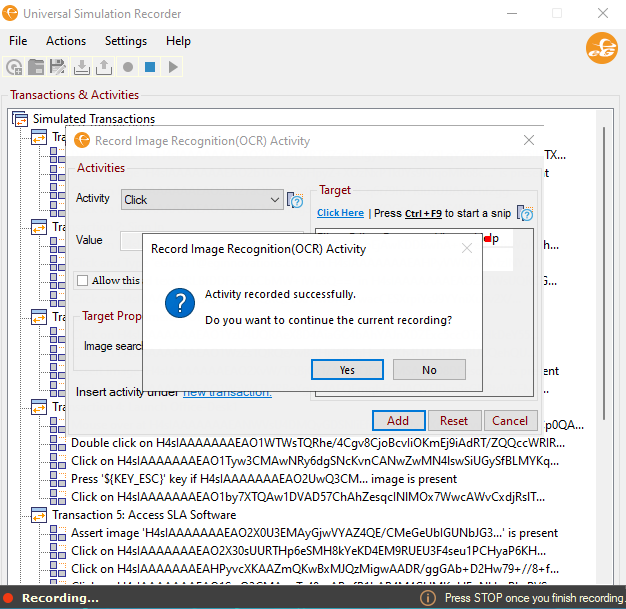
Task: Click the play toolbar button
Action: [x=173, y=67]
